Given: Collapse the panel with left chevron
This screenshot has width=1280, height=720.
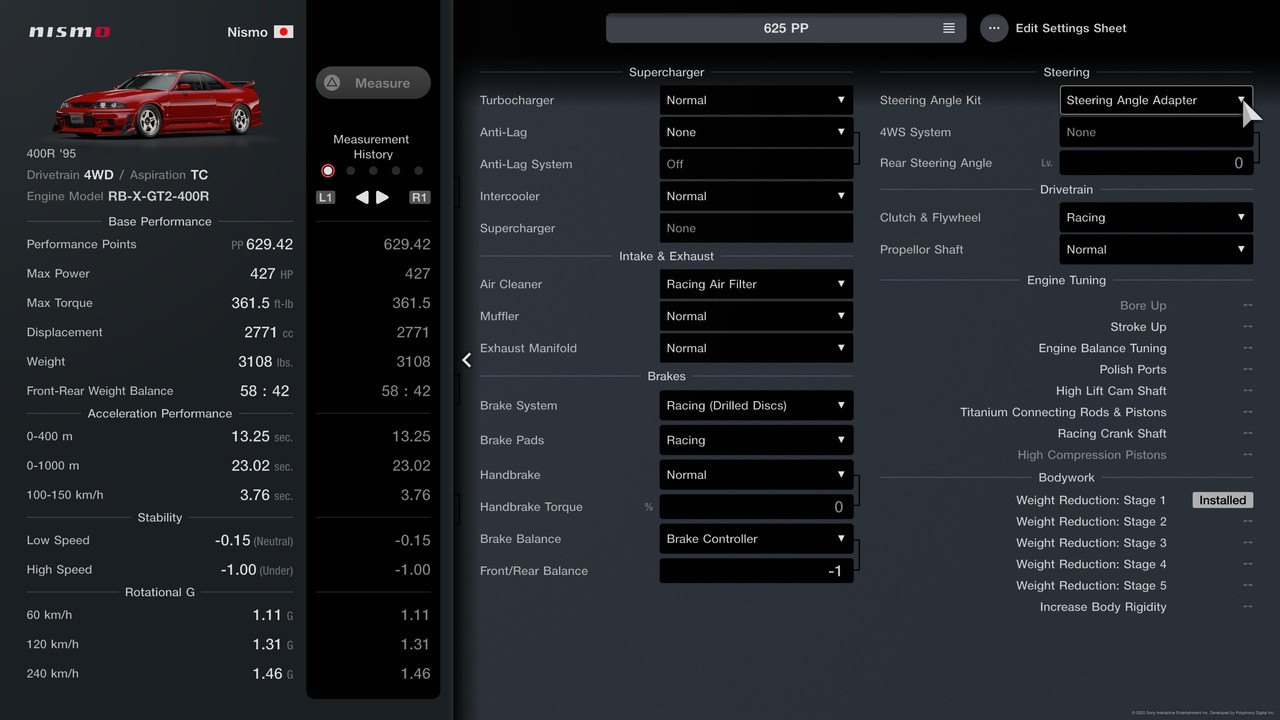Looking at the screenshot, I should click(x=466, y=360).
